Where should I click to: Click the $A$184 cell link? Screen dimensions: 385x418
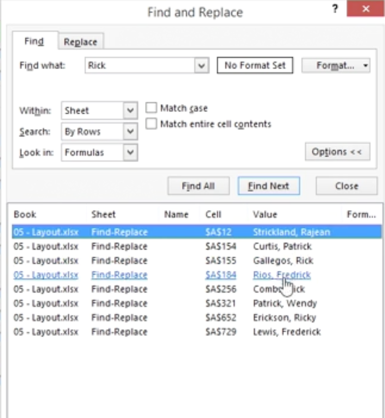[221, 275]
